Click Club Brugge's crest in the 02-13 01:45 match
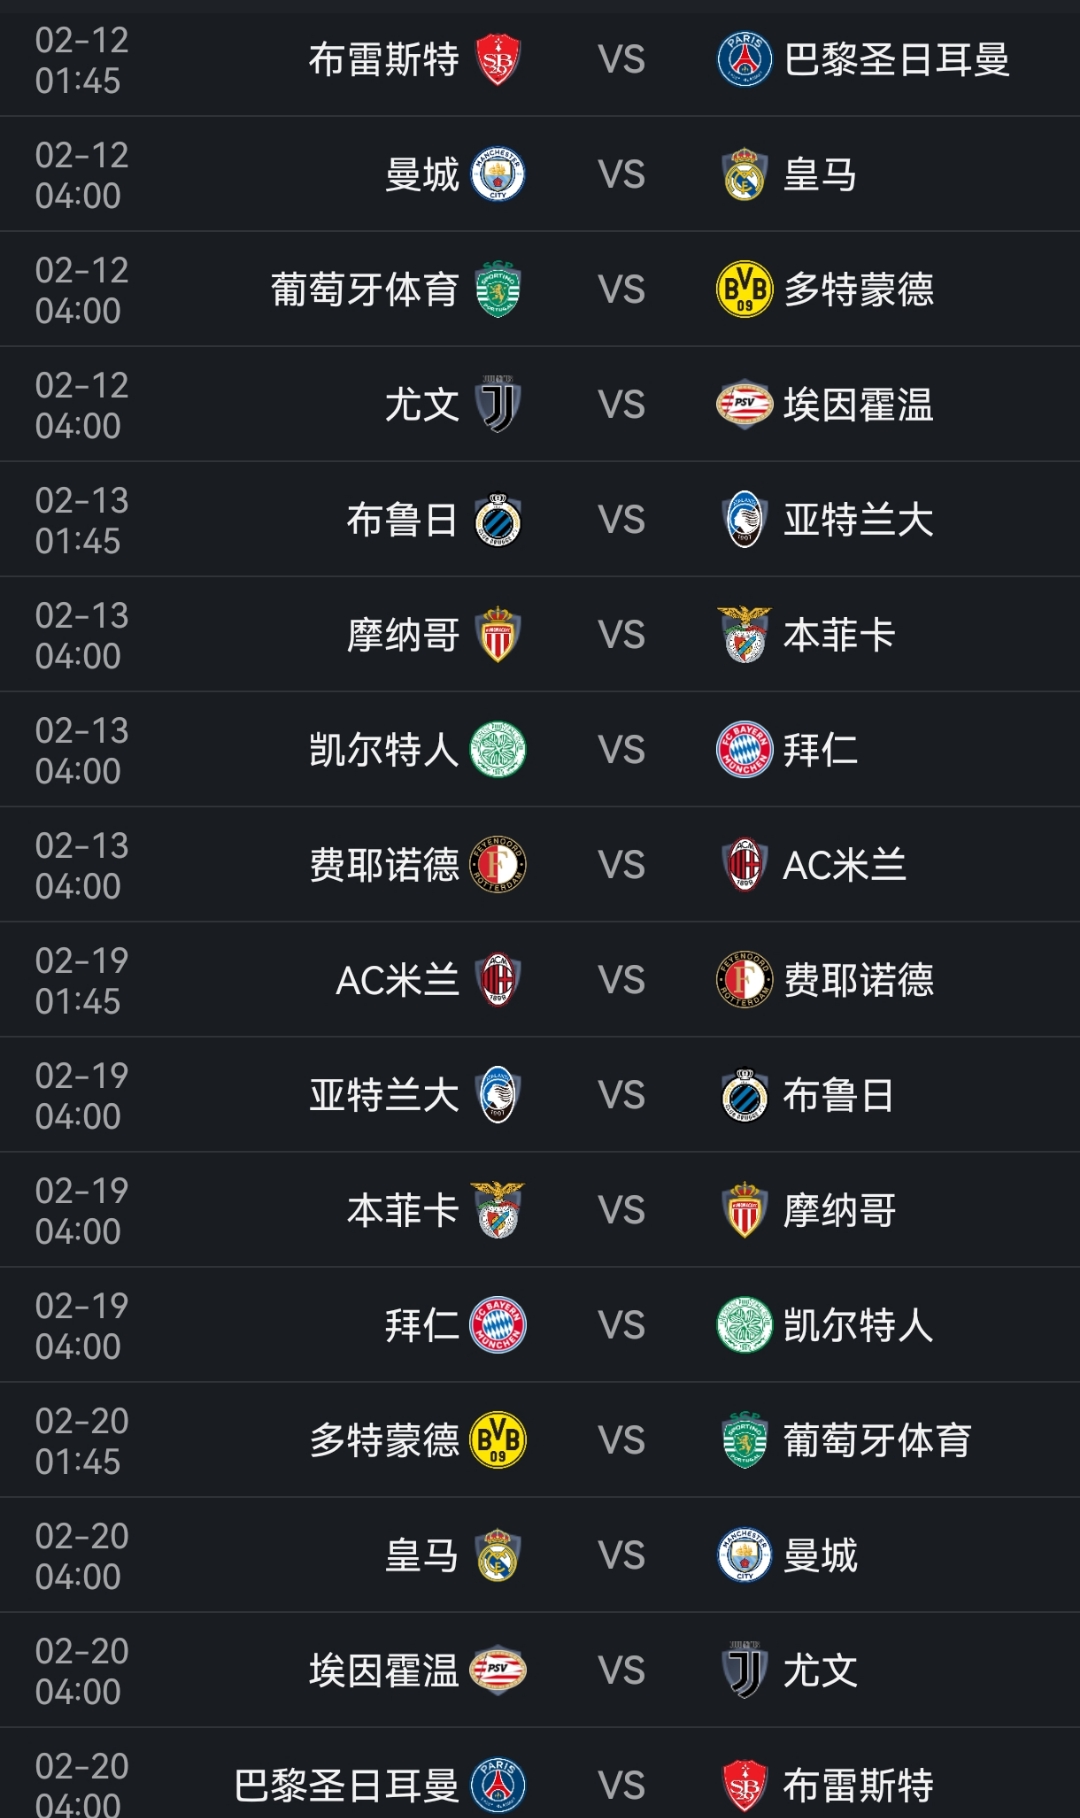Screen dimensions: 1080x1818 (498, 520)
